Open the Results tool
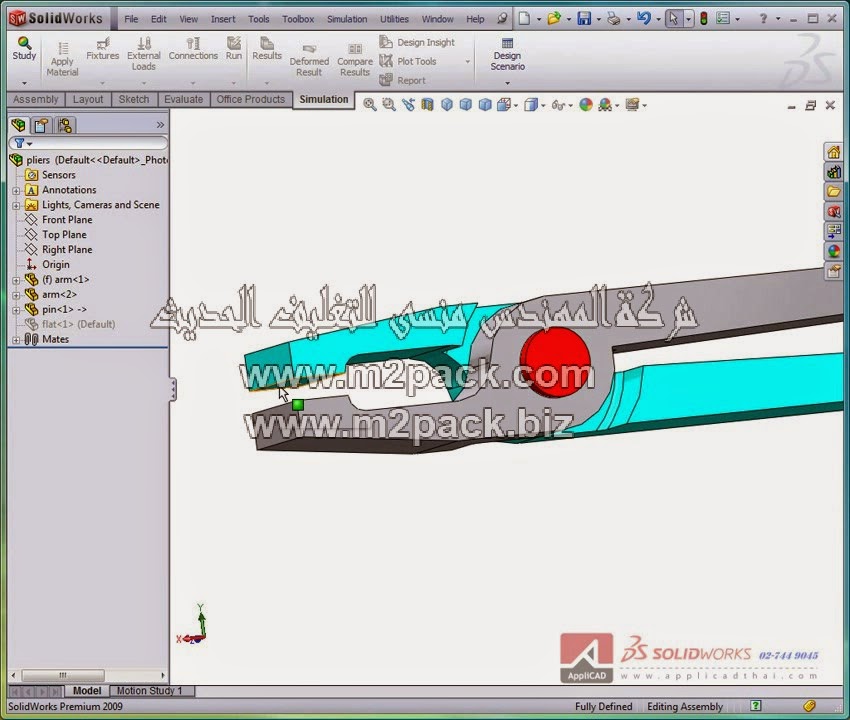The image size is (850, 720). point(267,48)
